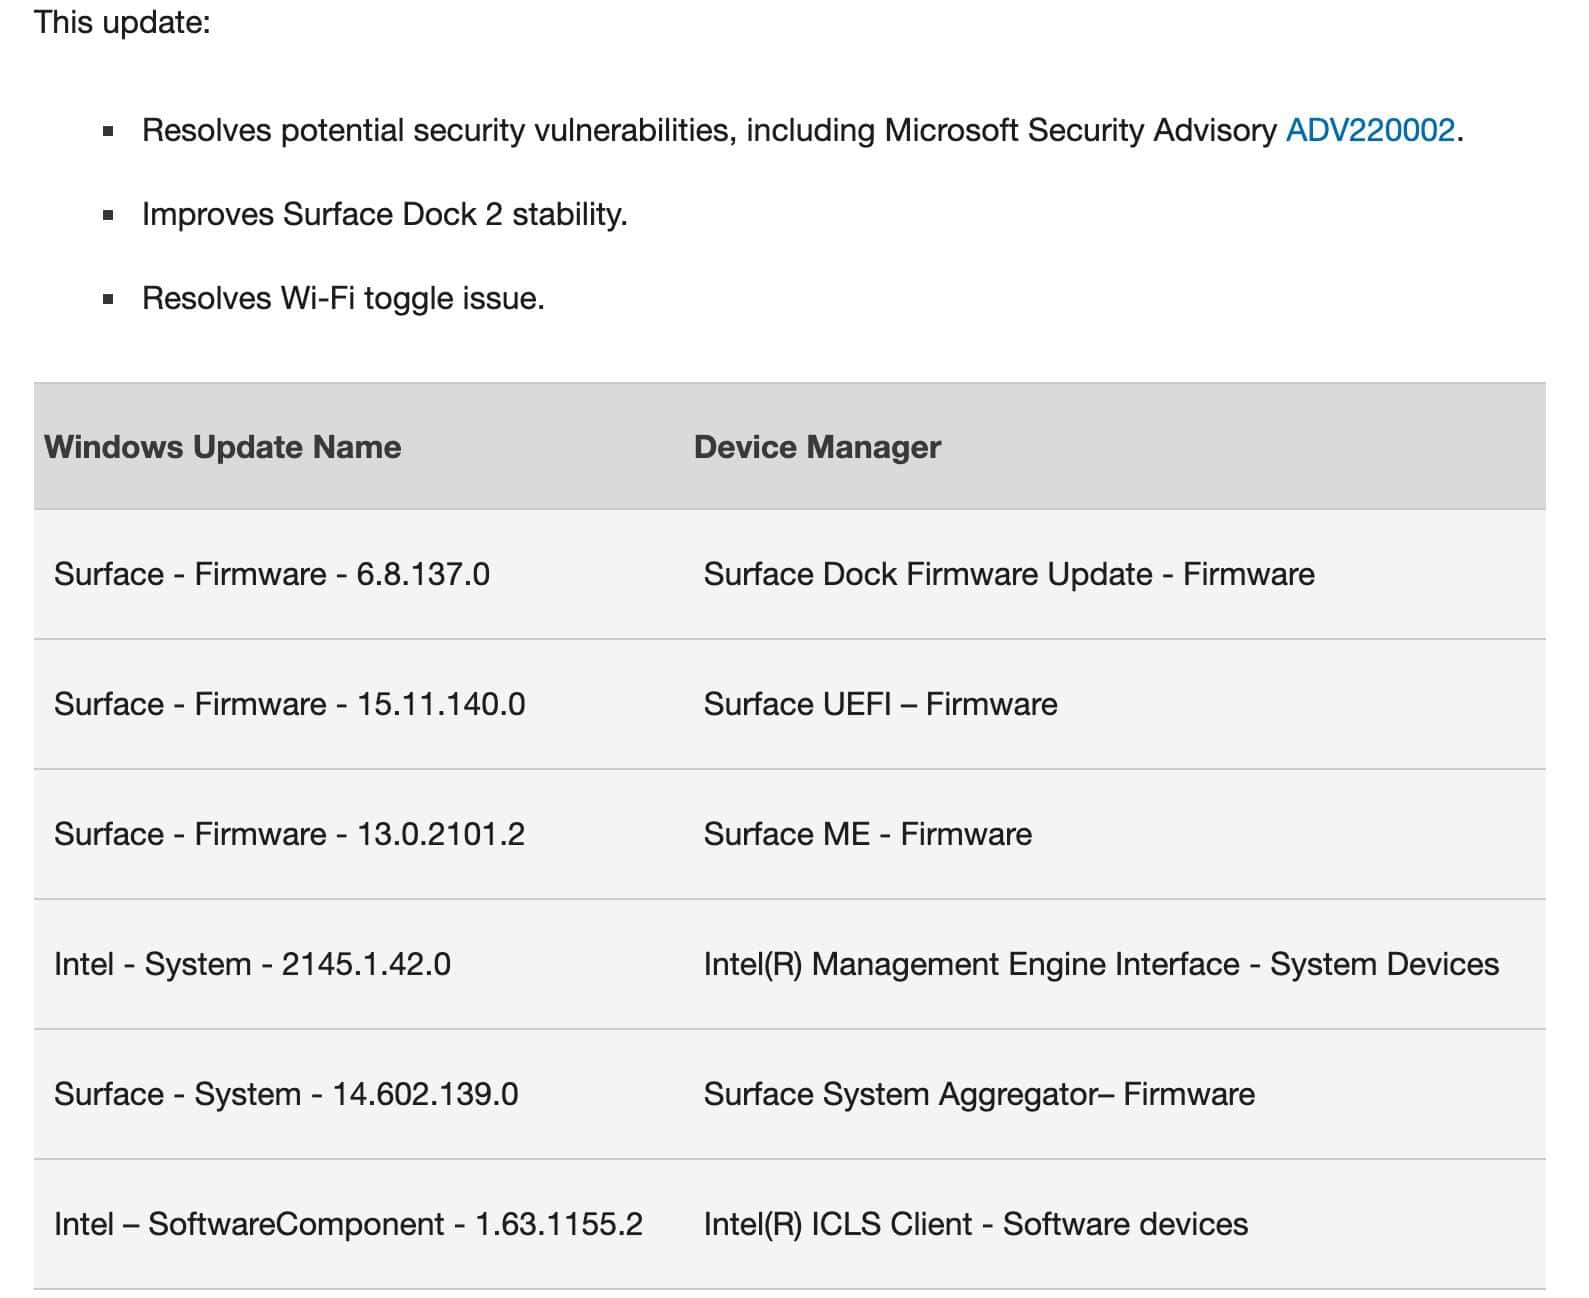The width and height of the screenshot is (1589, 1298).
Task: Select cell 'Surface - System - 14.602.139.0'
Action: point(286,1094)
